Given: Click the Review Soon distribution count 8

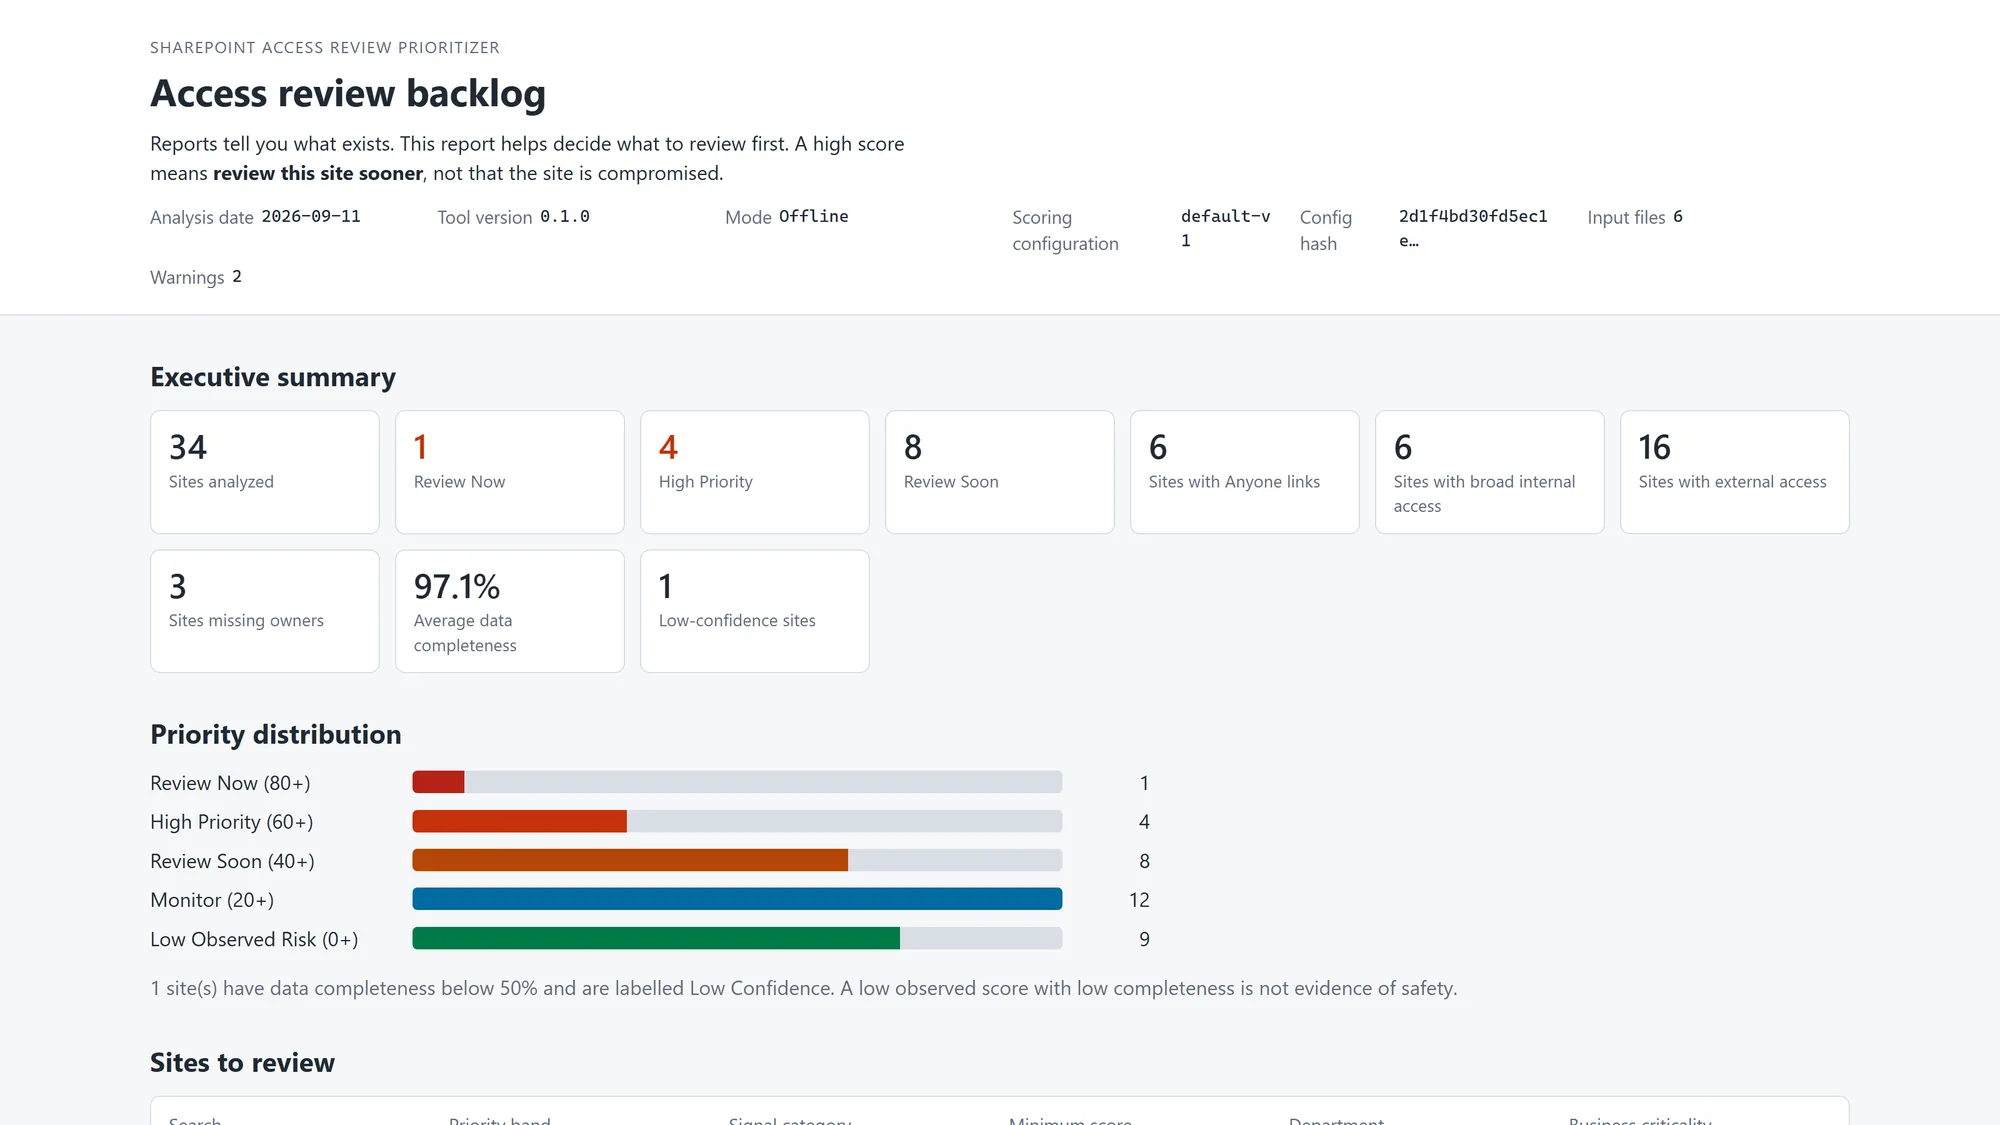Looking at the screenshot, I should coord(1144,861).
